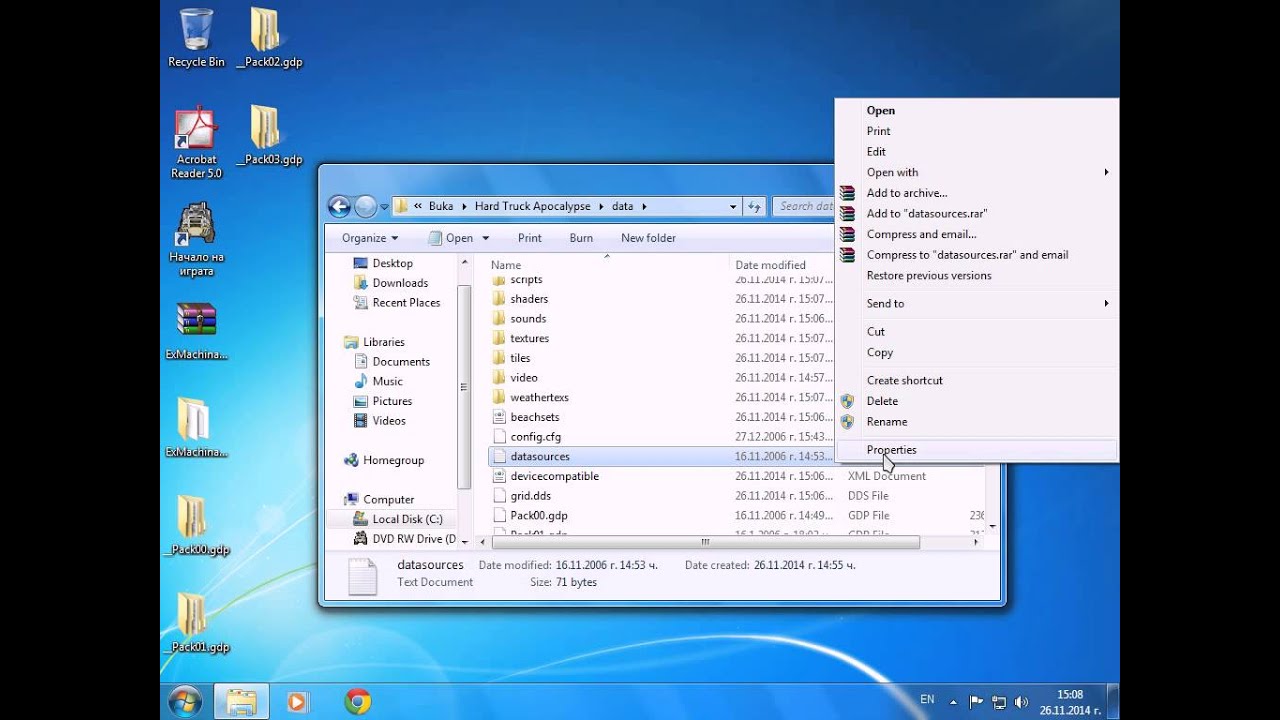This screenshot has width=1280, height=720.
Task: Launch the media player taskbar icon
Action: coord(297,702)
